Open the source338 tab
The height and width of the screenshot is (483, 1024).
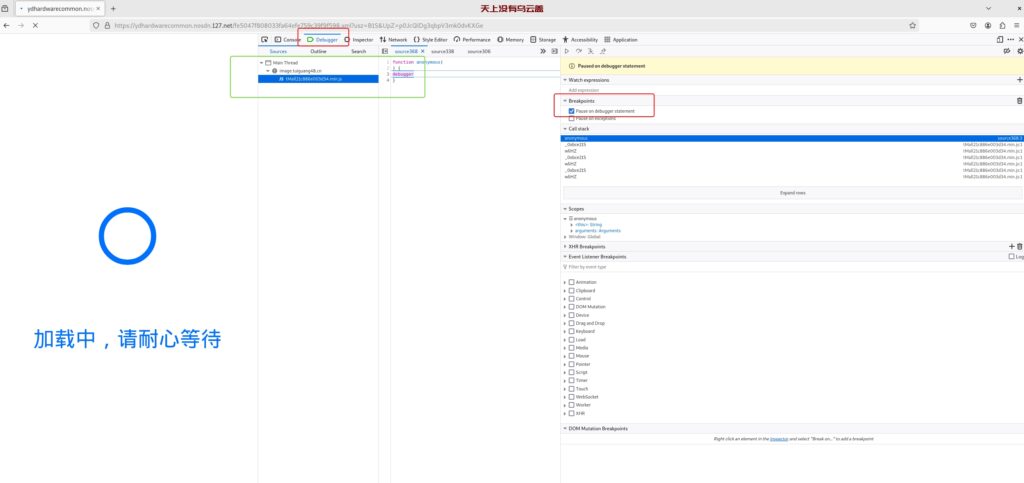pos(442,51)
